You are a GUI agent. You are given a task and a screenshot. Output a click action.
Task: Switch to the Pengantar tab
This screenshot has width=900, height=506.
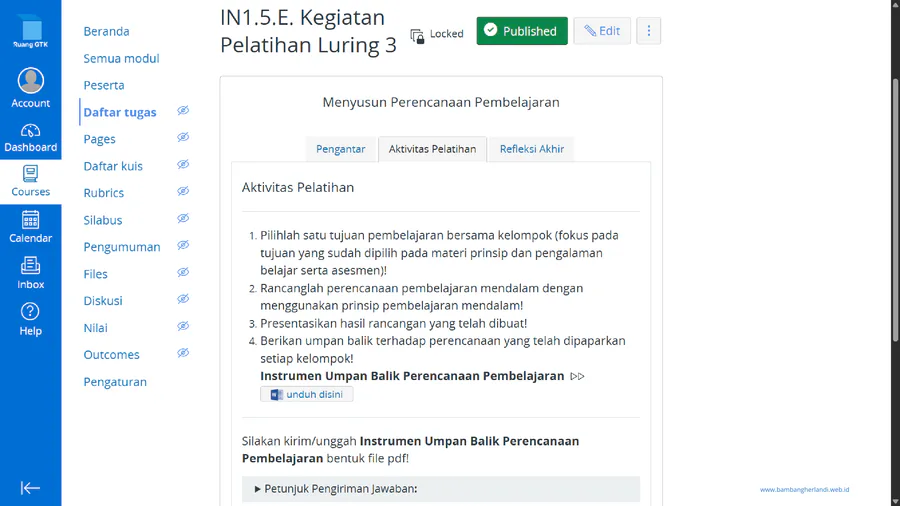point(340,149)
